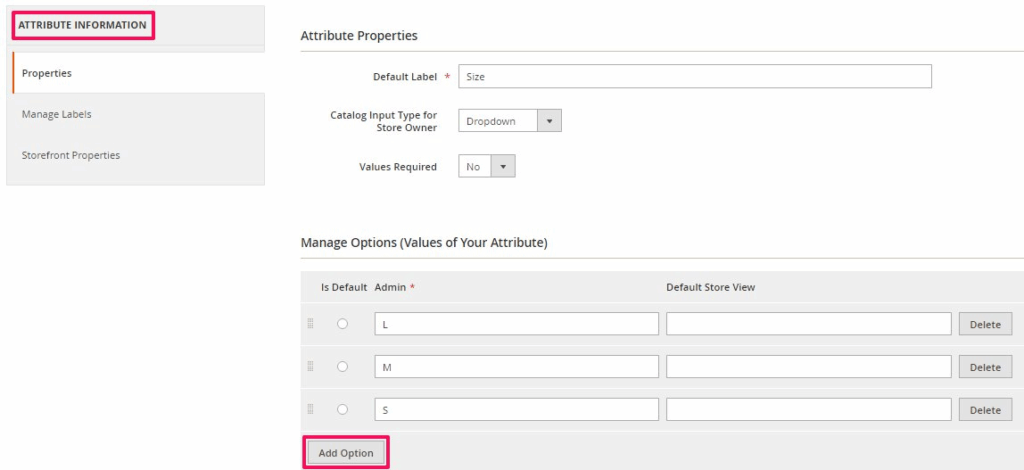1024x470 pixels.
Task: Delete the L size option
Action: pos(985,324)
